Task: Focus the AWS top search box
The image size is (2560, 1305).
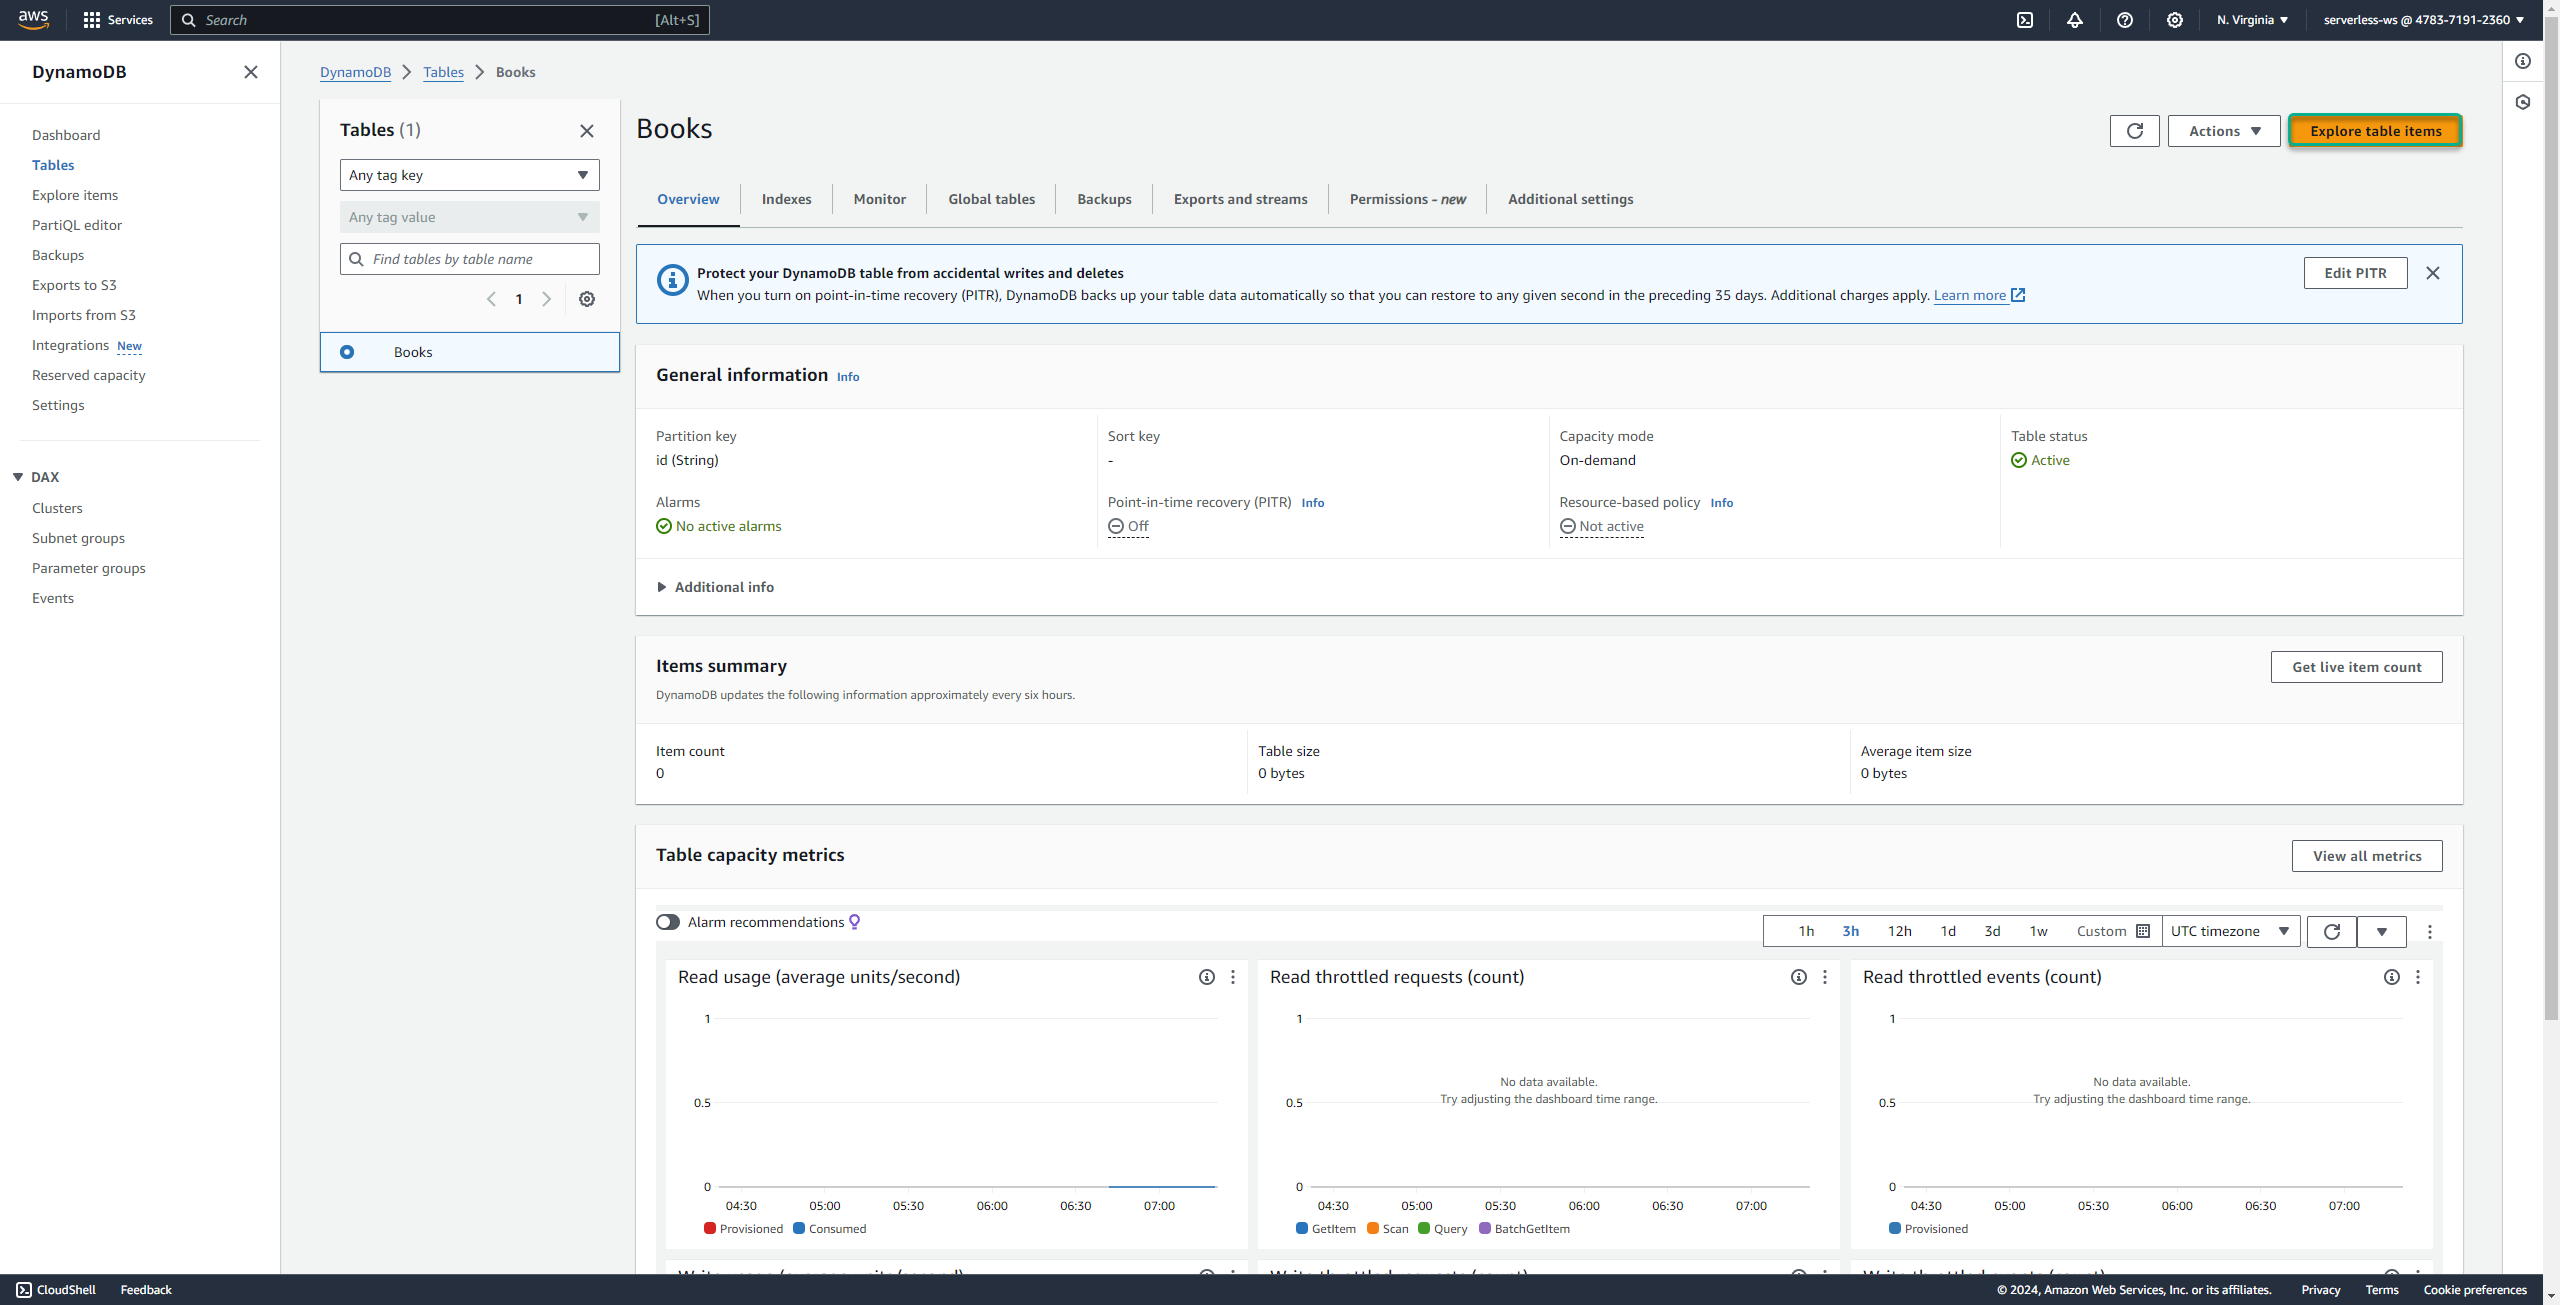Action: (x=440, y=20)
